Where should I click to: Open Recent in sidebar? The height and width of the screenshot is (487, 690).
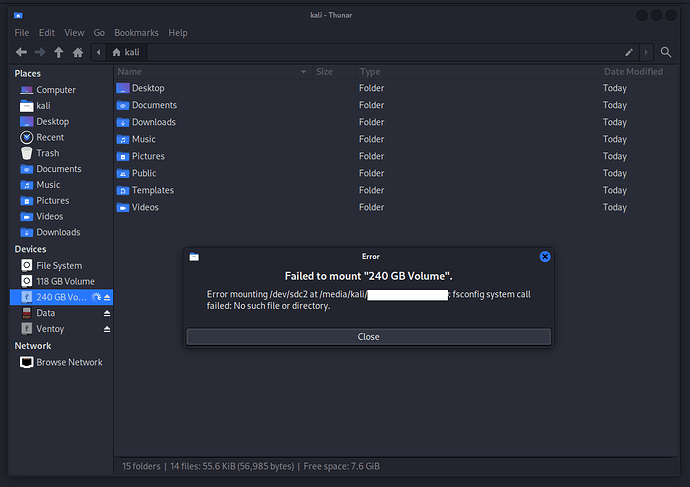click(62, 137)
